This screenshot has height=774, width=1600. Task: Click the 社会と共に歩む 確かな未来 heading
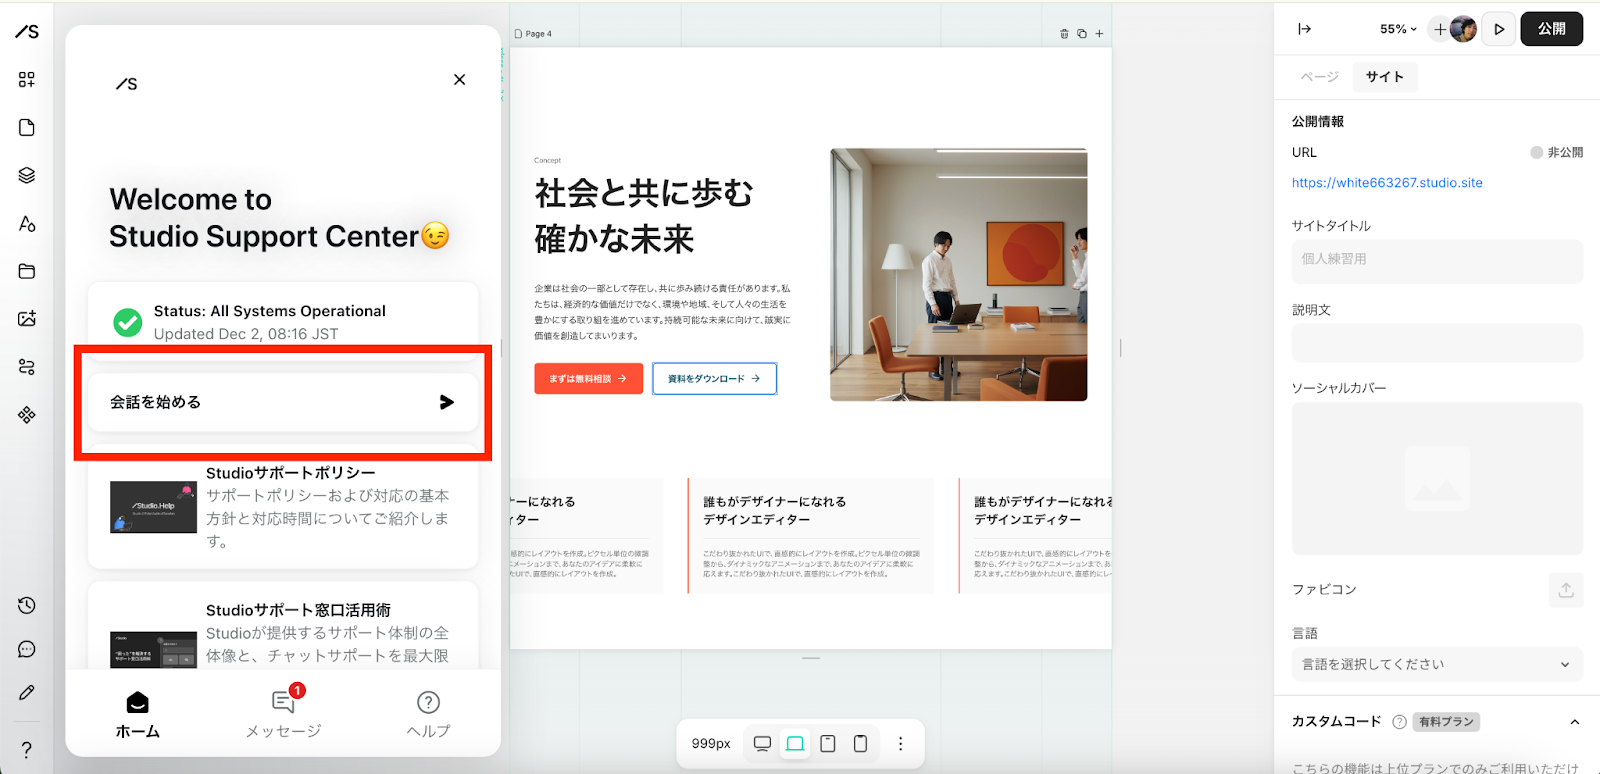[x=644, y=216]
